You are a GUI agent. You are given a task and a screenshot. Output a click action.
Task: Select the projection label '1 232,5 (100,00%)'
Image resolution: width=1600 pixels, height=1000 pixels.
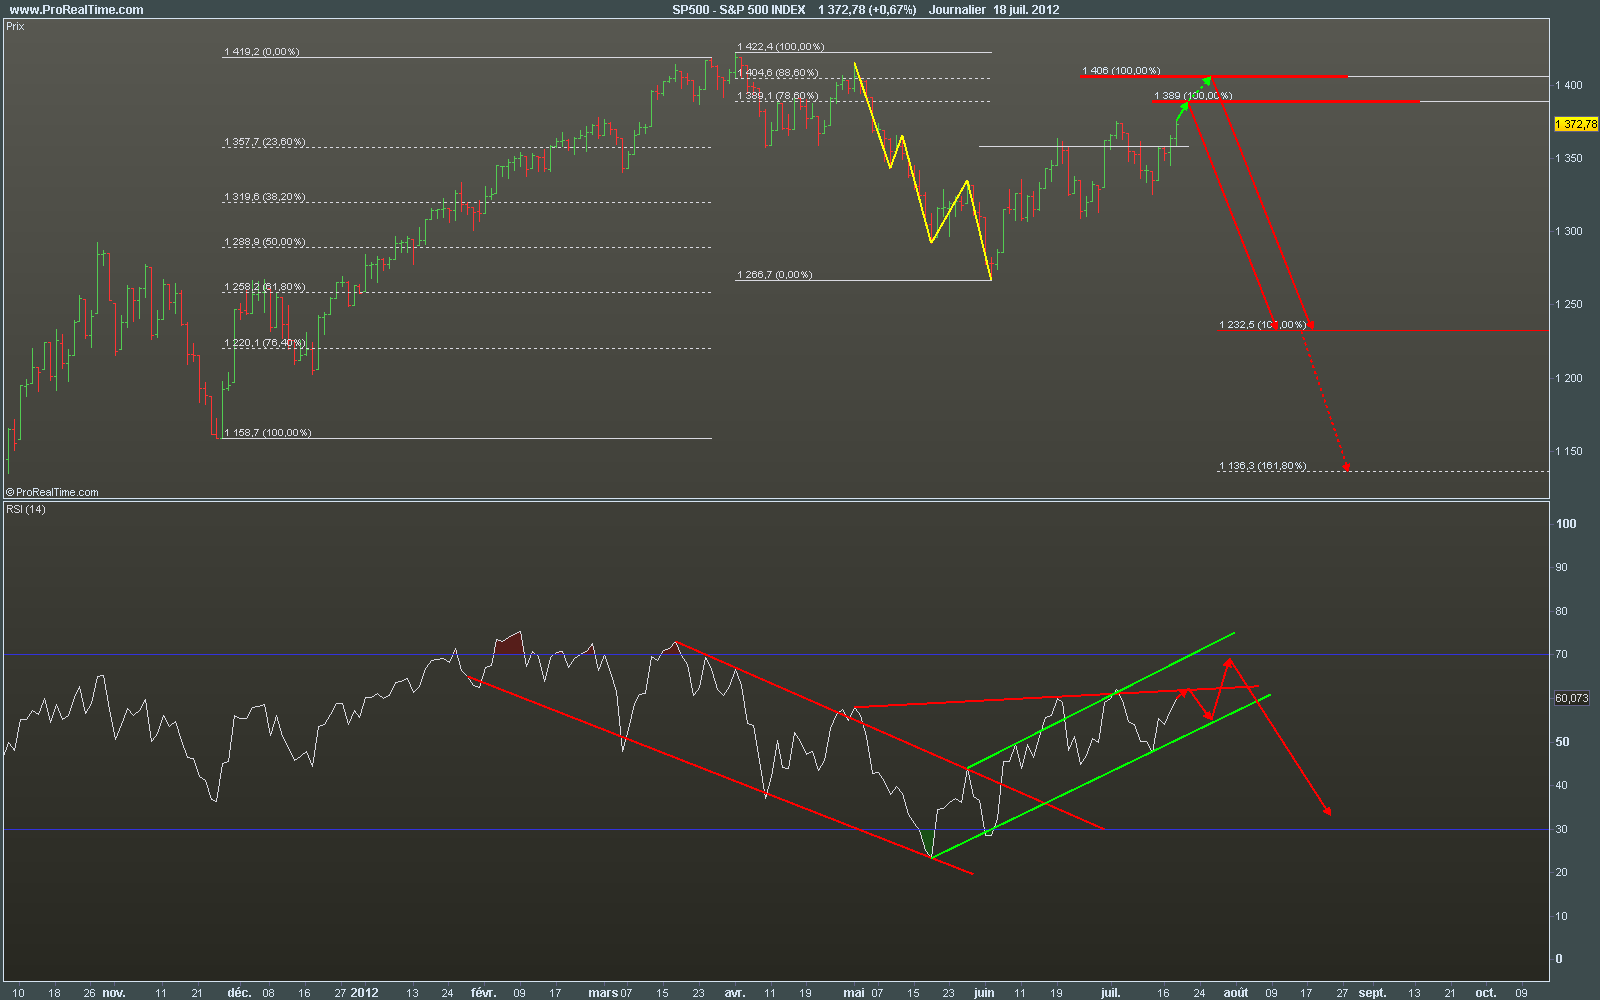pos(1263,325)
